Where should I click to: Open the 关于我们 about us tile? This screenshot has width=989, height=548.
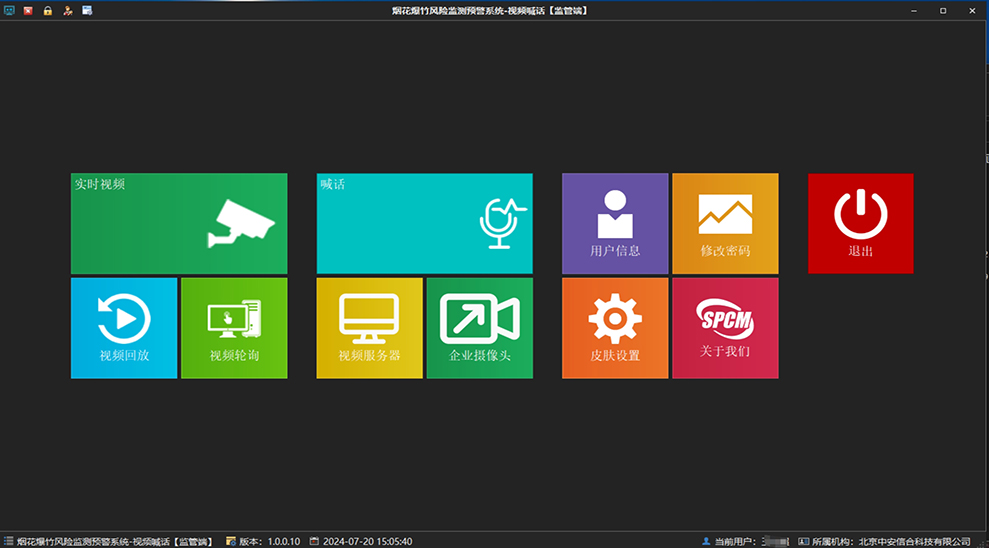click(x=725, y=328)
